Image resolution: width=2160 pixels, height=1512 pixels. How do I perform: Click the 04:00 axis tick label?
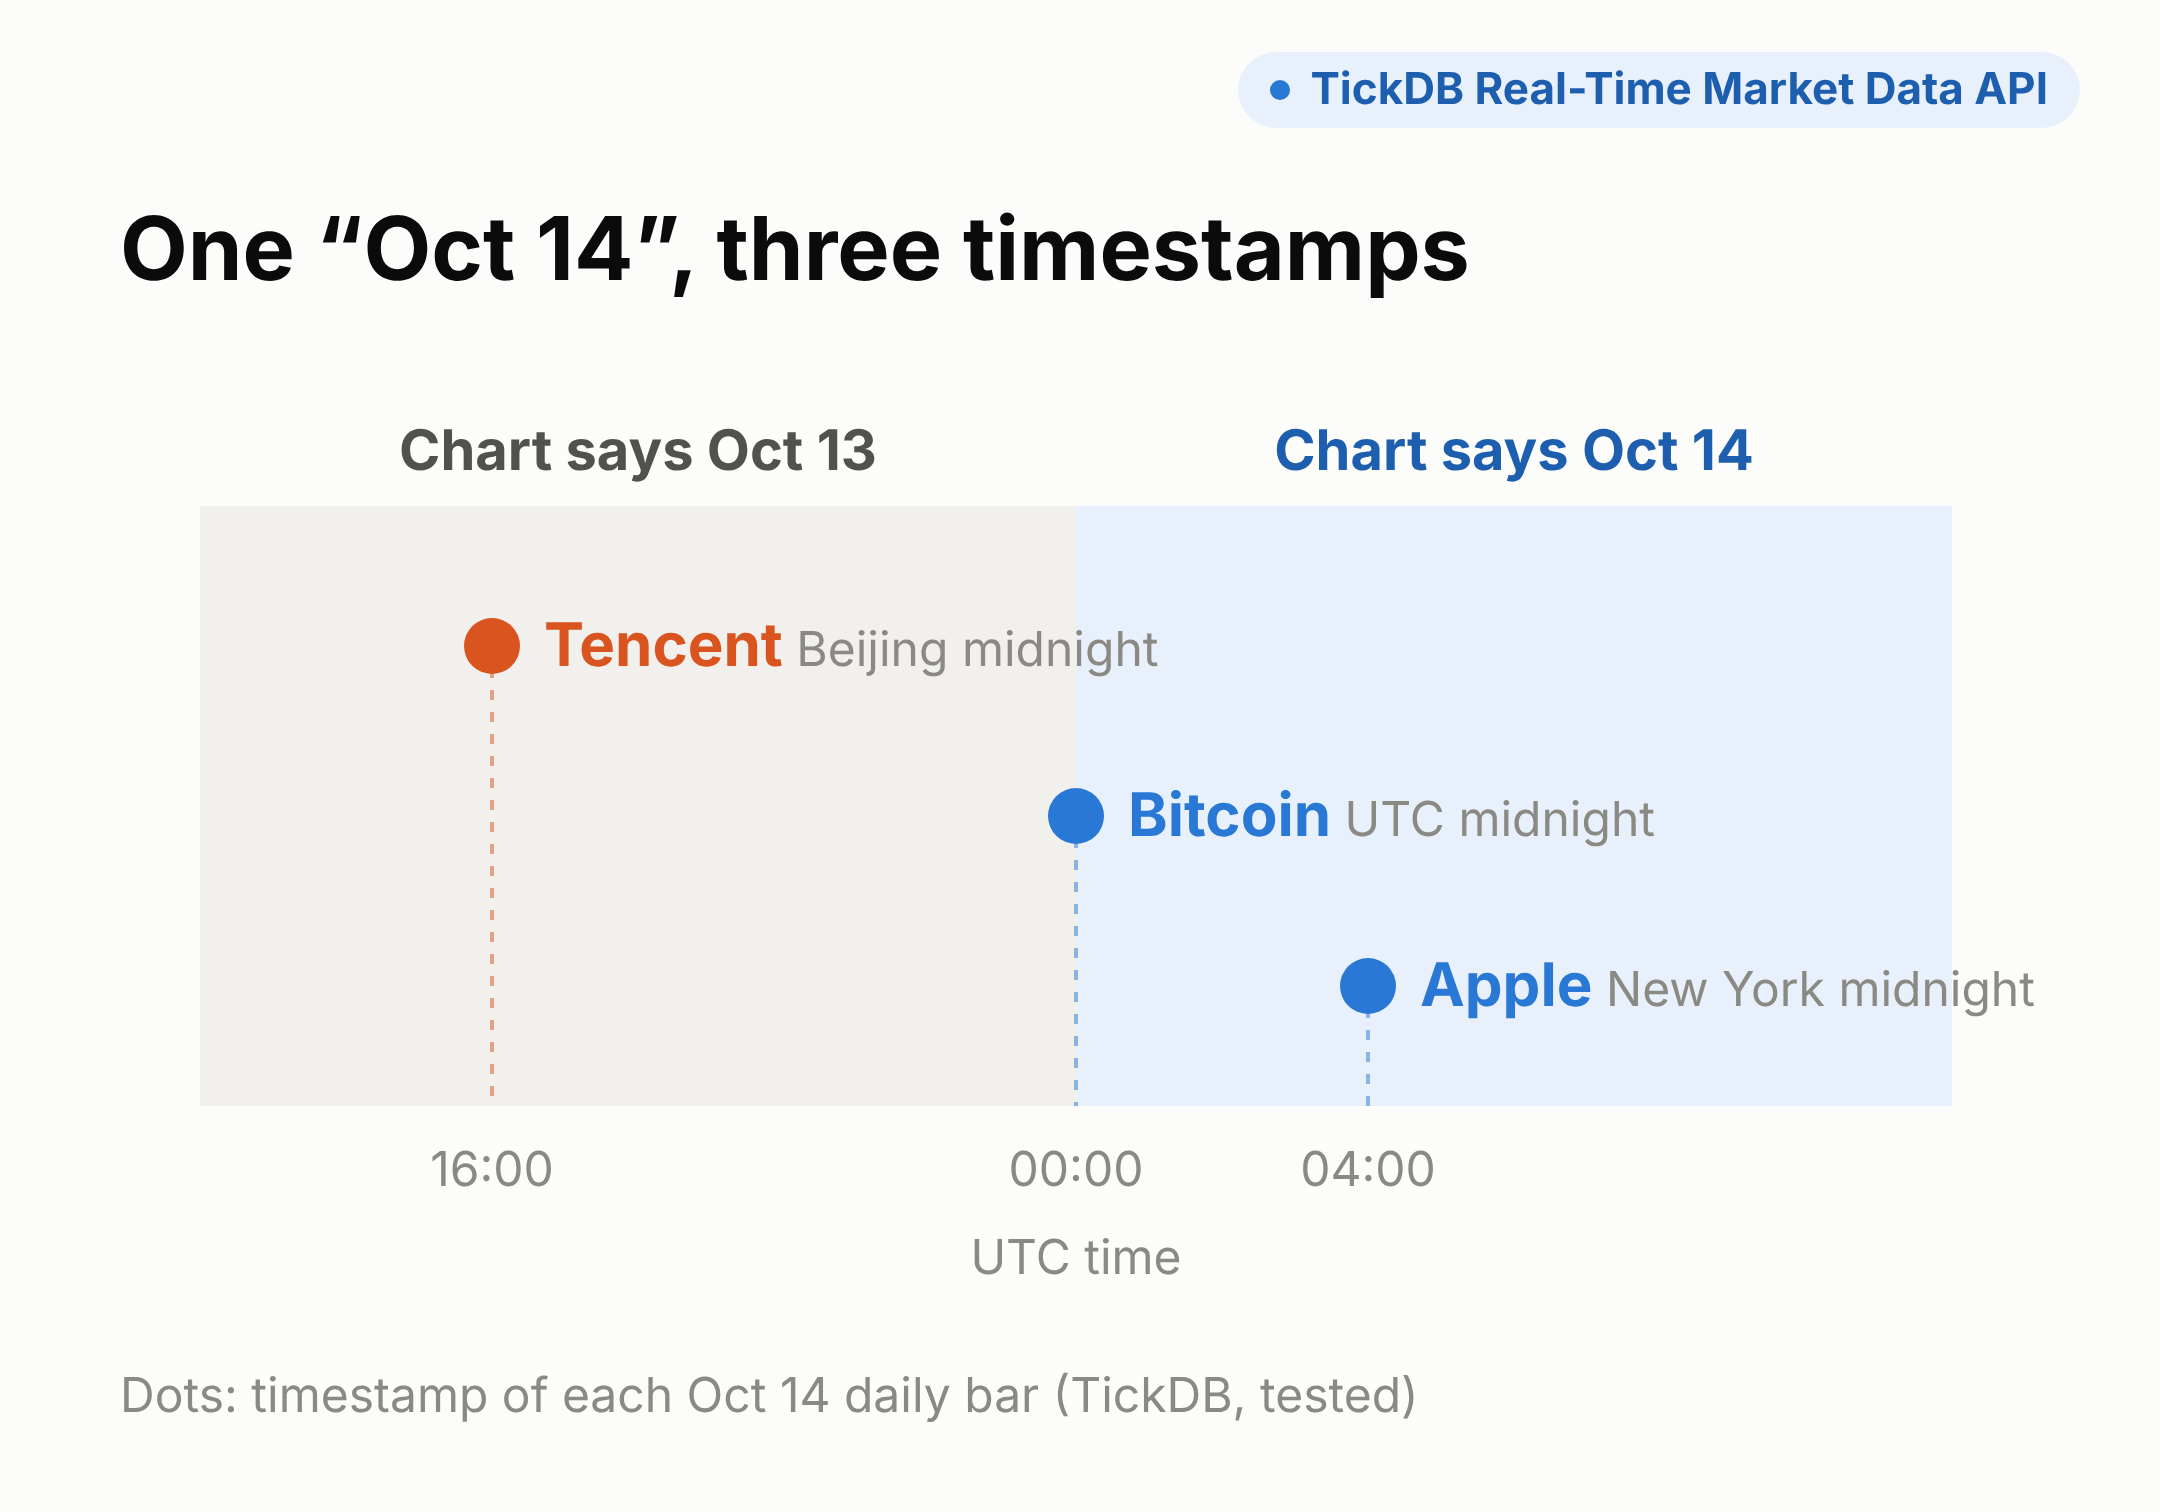(x=1368, y=1169)
